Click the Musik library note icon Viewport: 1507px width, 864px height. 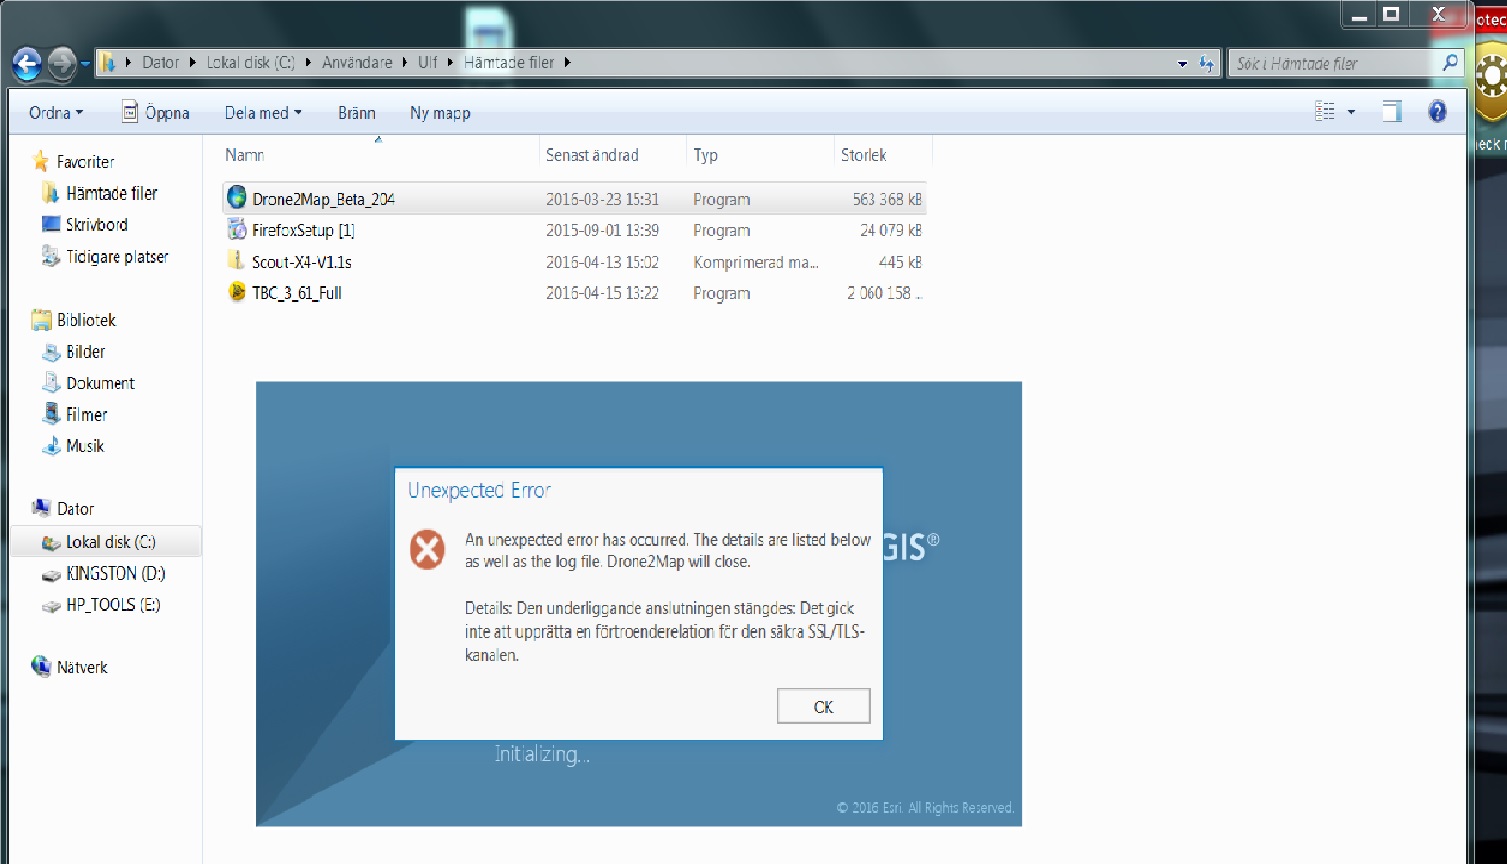51,446
